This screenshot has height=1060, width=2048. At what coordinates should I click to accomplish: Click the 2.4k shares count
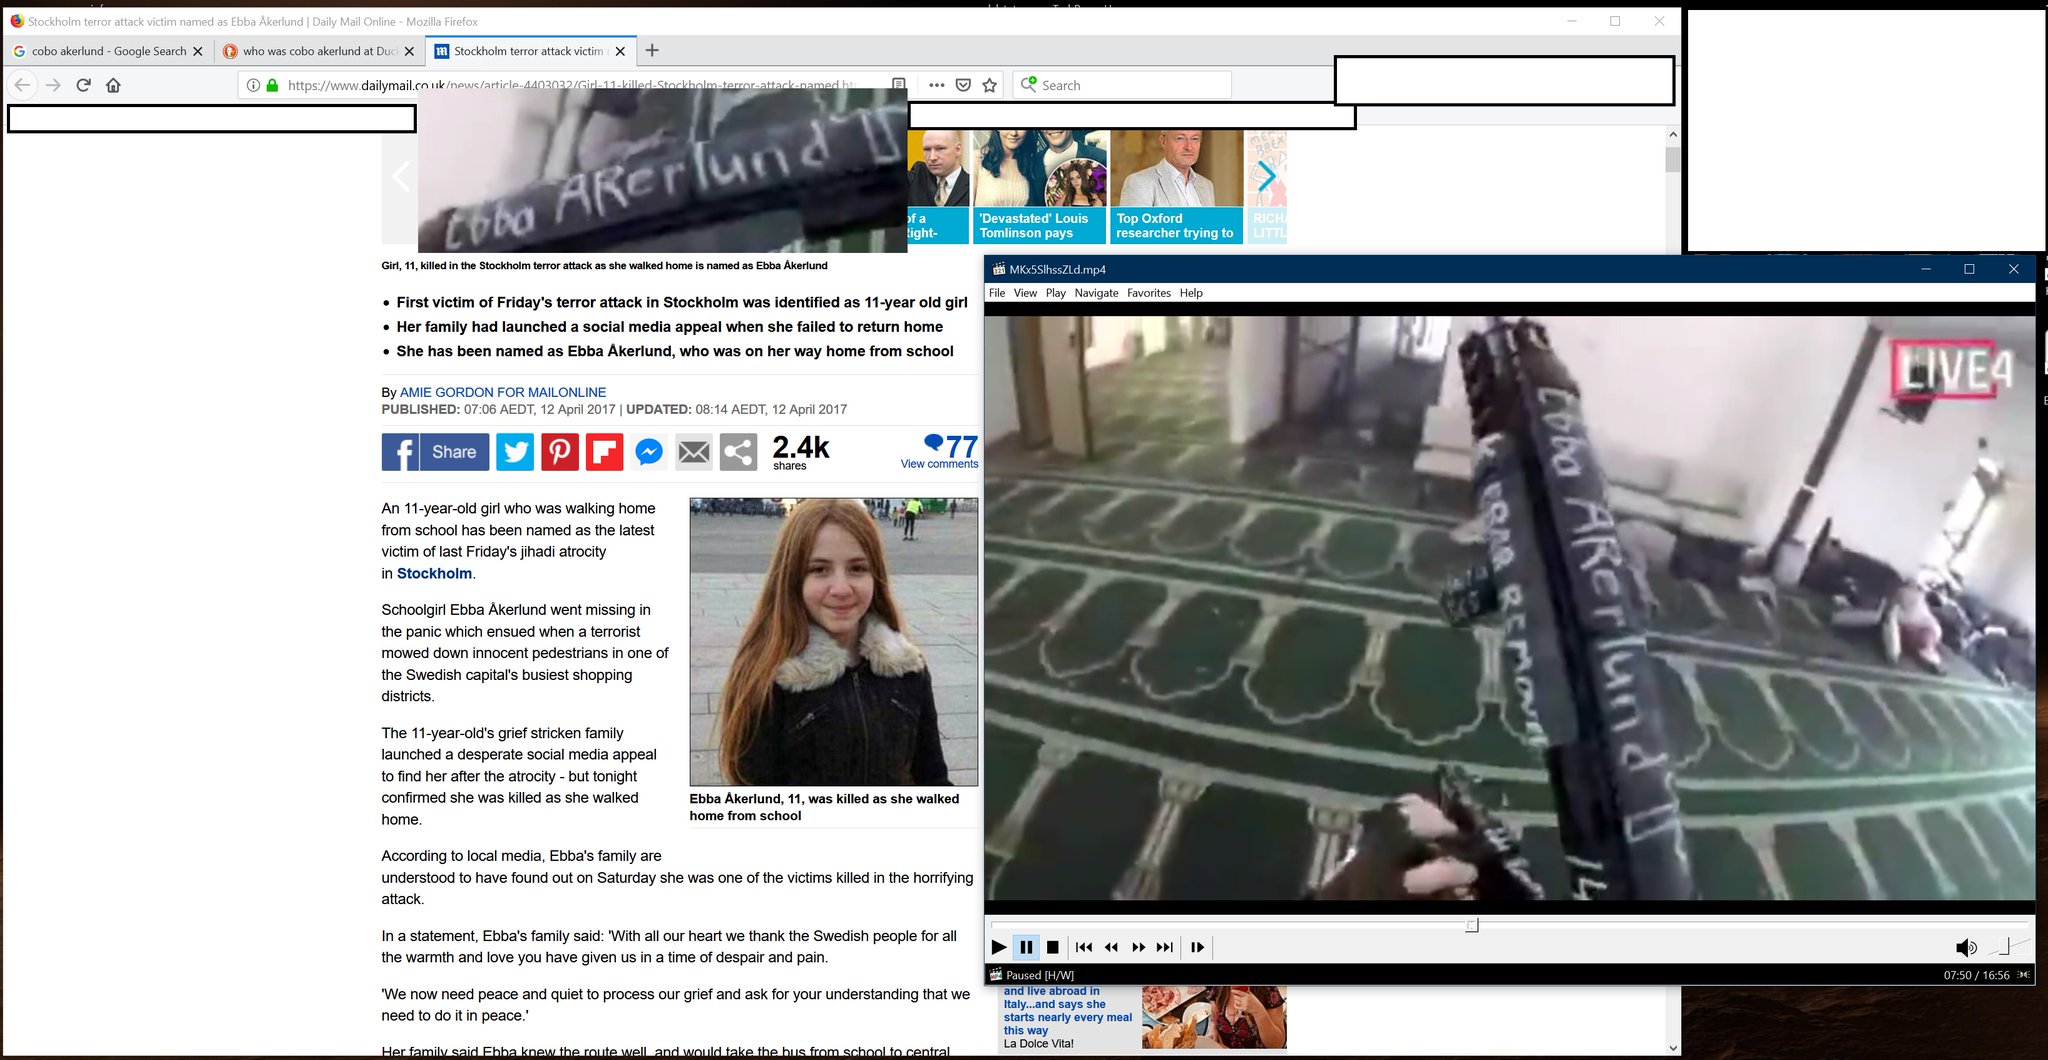800,451
